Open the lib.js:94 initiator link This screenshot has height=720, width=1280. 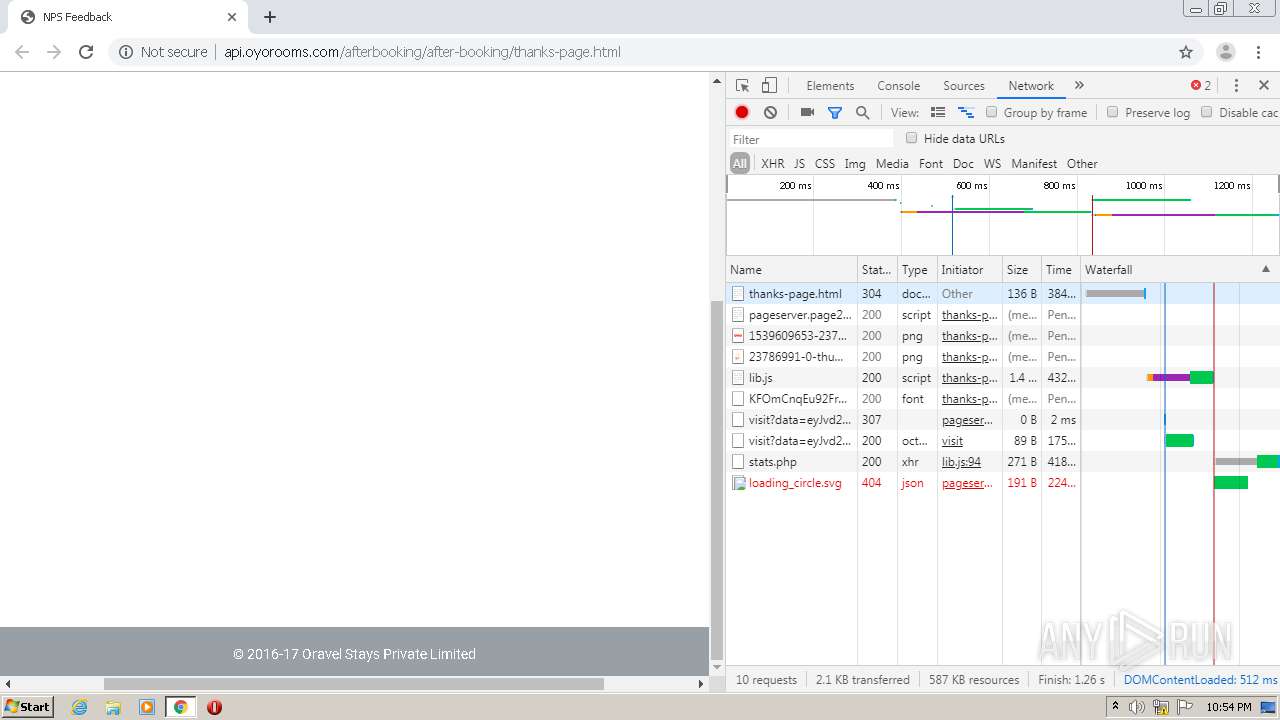961,462
